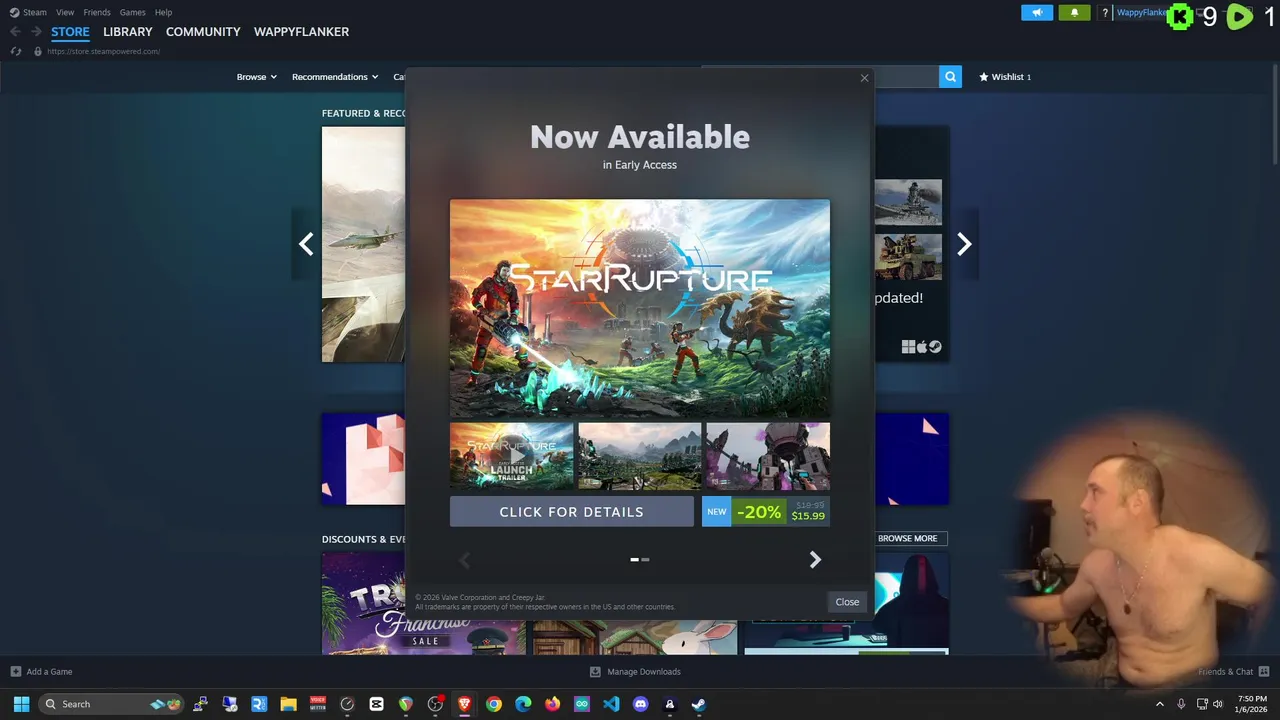Click the CLICK FOR DETAILS button
The image size is (1280, 720).
571,512
